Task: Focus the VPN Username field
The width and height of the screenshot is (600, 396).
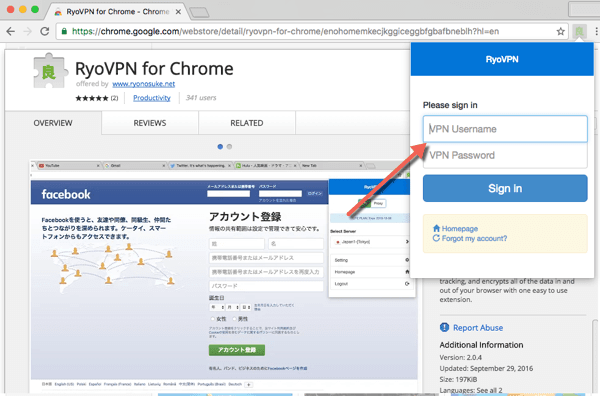Action: pos(505,129)
